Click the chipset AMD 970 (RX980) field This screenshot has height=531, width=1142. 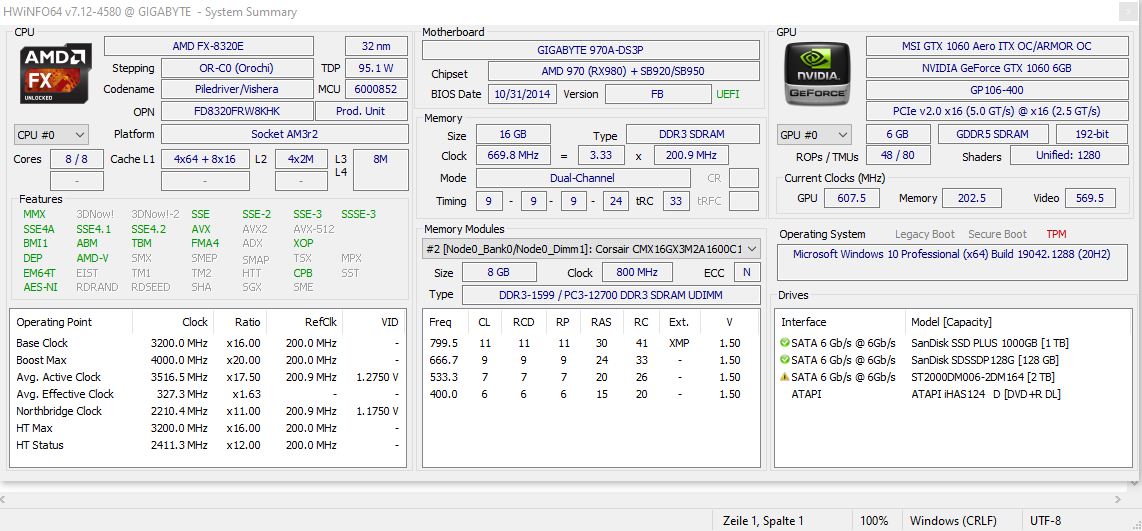[x=623, y=71]
